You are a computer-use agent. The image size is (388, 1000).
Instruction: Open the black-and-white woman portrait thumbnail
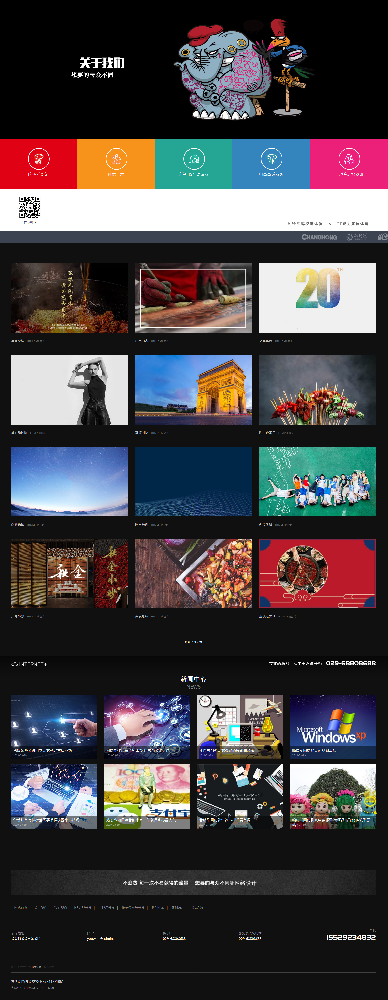pyautogui.click(x=70, y=390)
